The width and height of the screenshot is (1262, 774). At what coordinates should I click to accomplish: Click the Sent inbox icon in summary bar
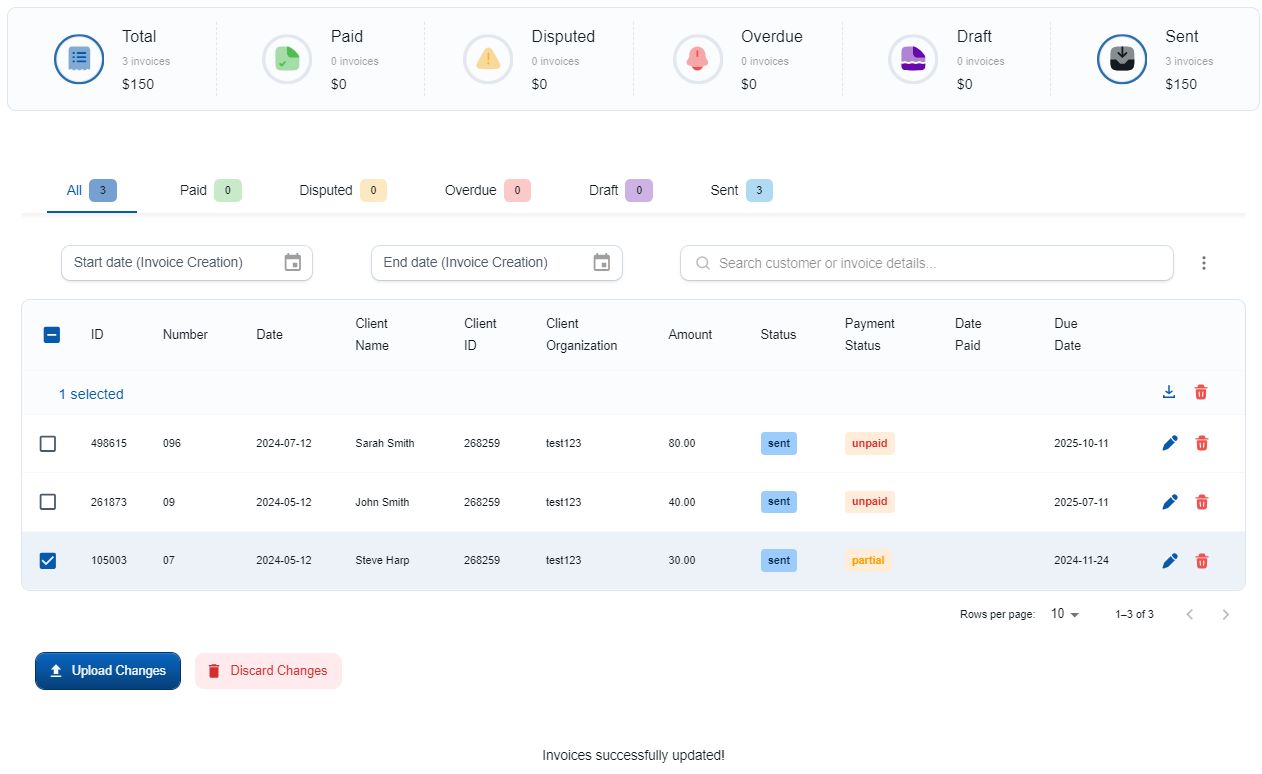coord(1121,58)
